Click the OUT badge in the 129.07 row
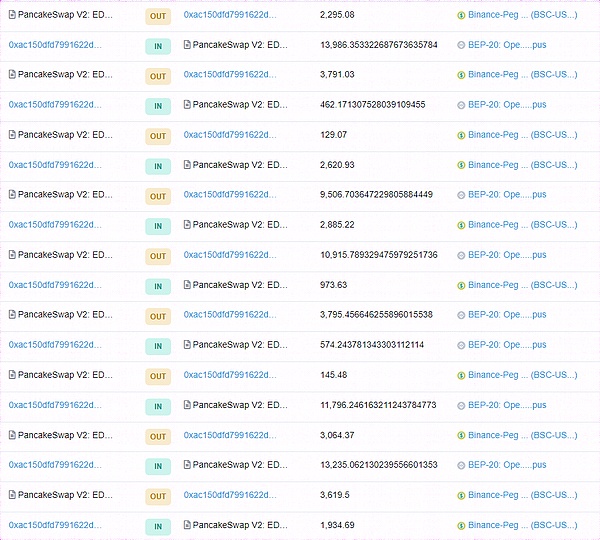 click(x=158, y=136)
